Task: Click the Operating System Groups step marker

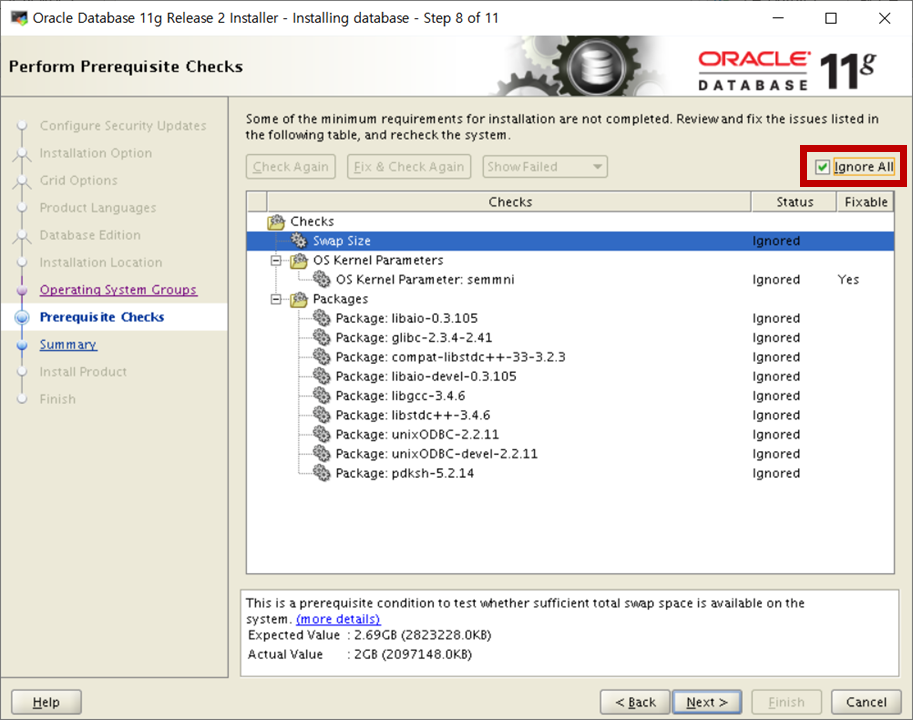Action: click(x=22, y=290)
